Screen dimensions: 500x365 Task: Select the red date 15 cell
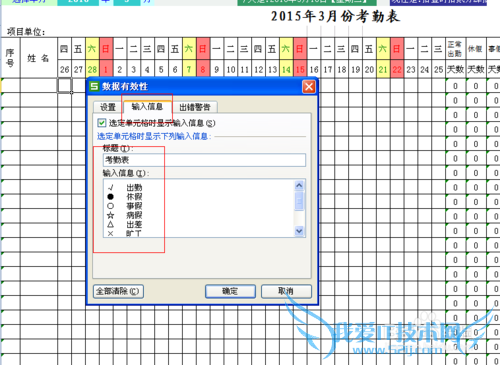click(300, 69)
